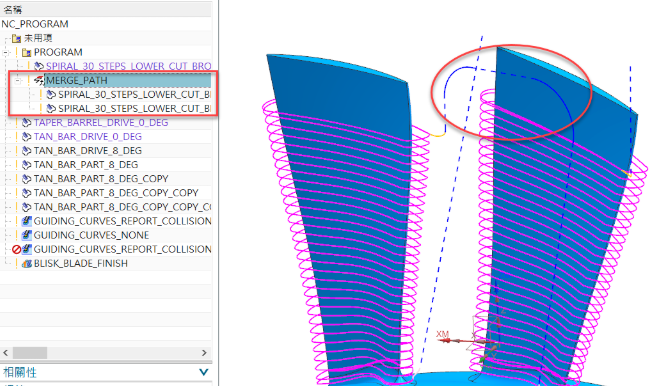Click the red prohibited status icon
This screenshot has height=386, width=668.
[16, 249]
